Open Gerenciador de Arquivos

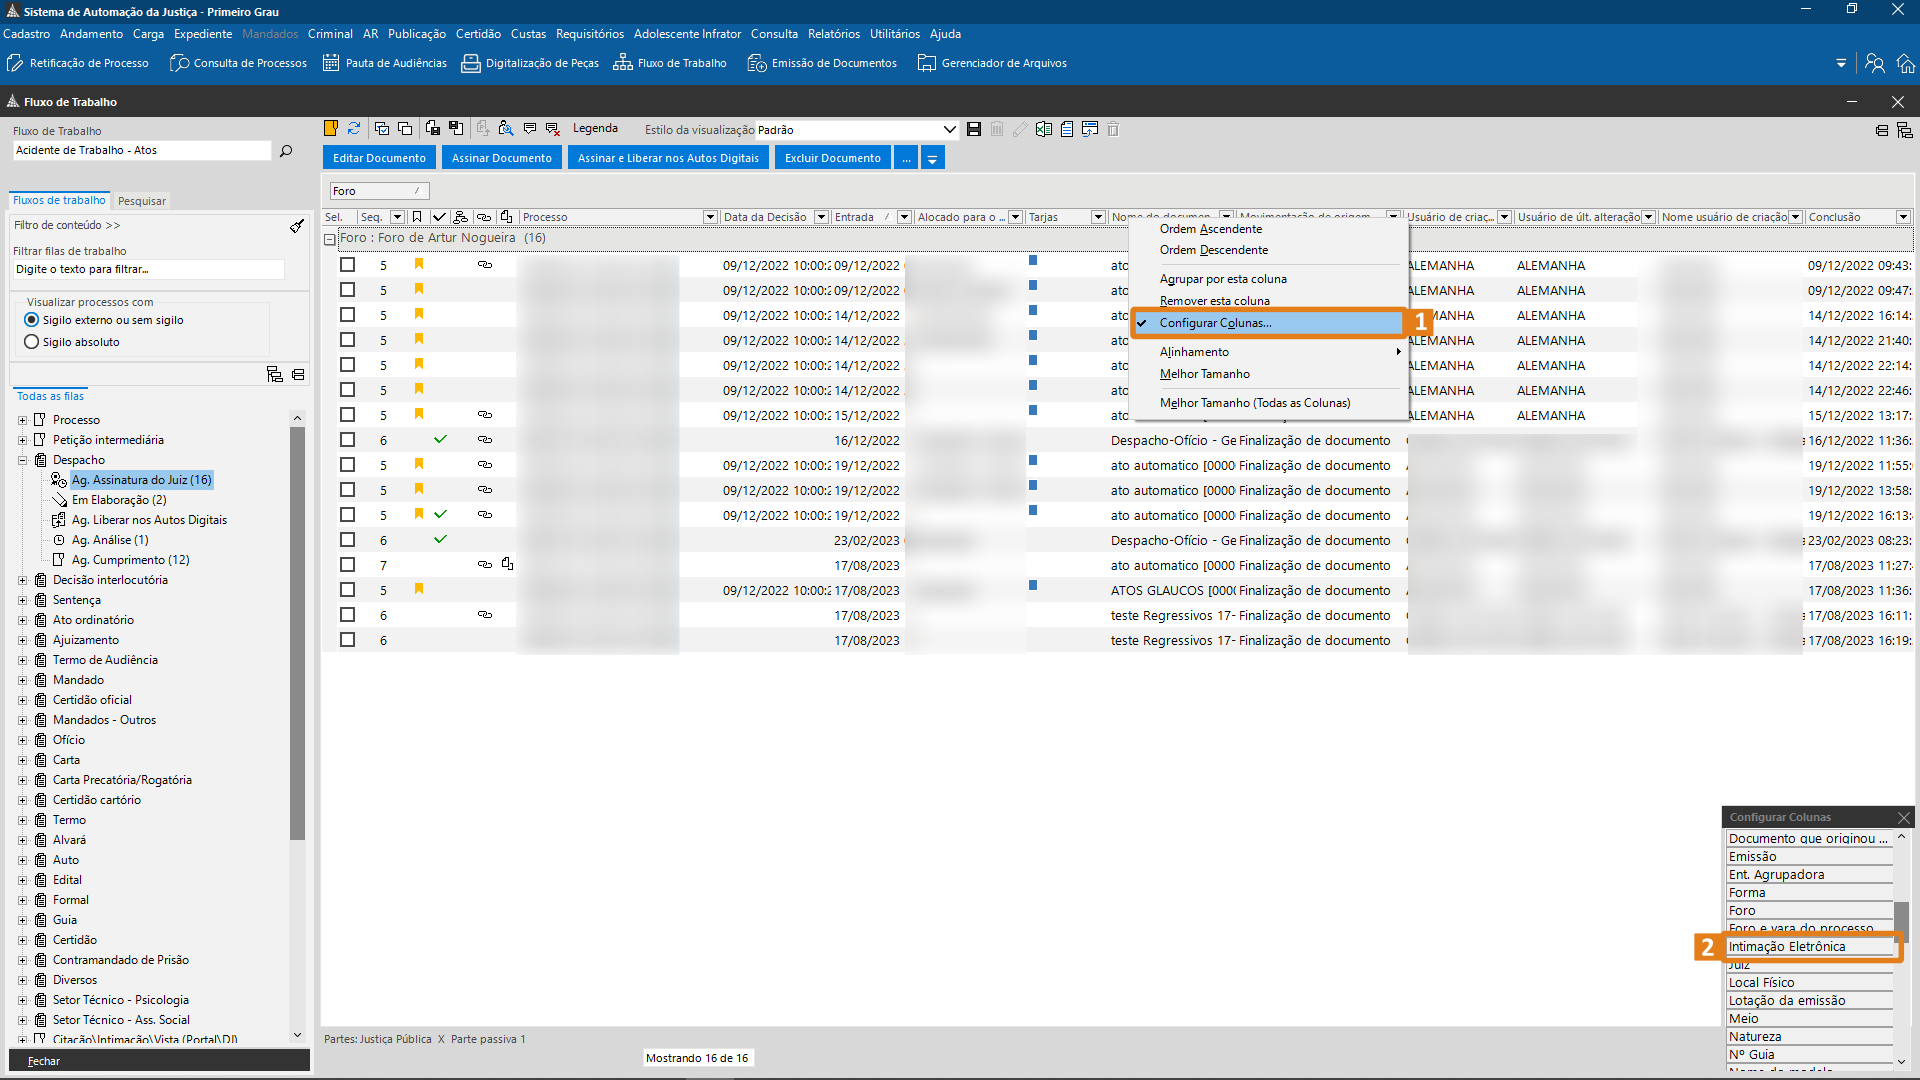pyautogui.click(x=992, y=63)
